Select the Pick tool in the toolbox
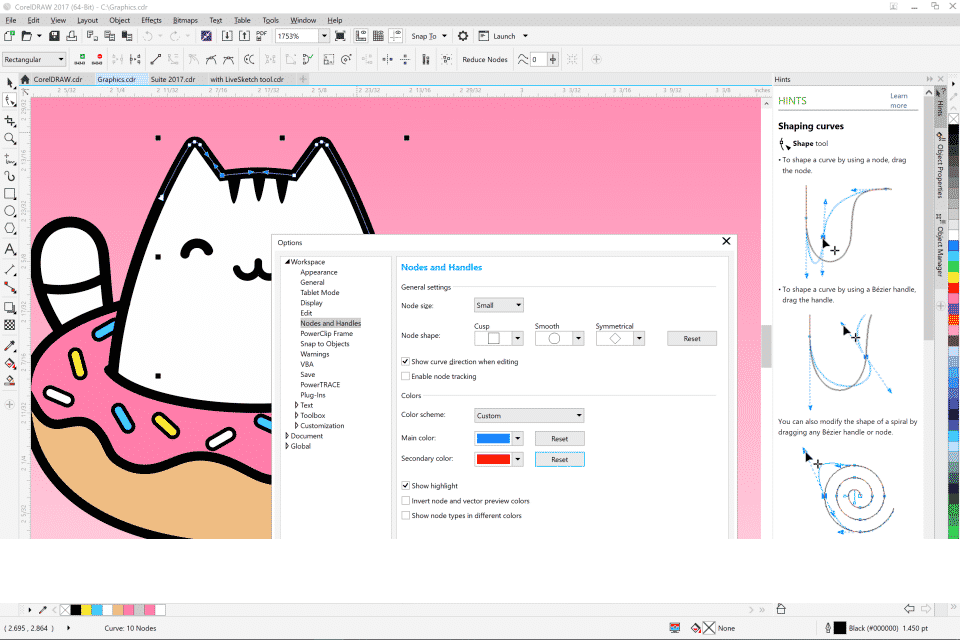 [10, 83]
